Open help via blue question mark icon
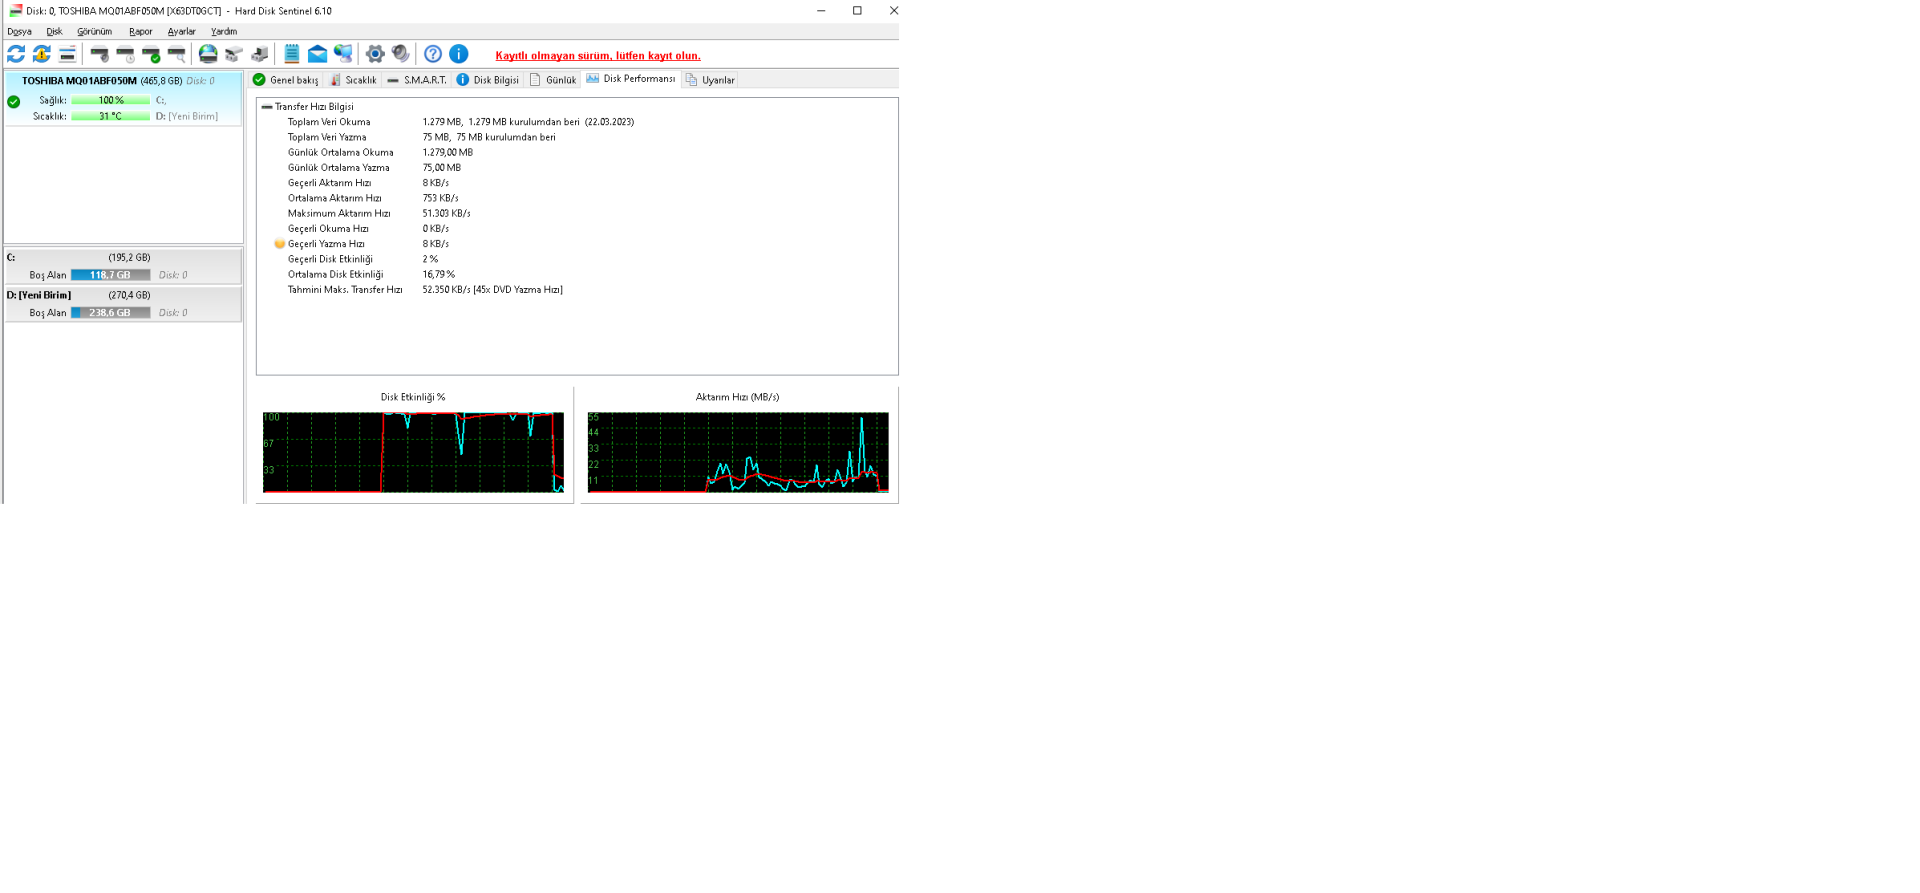 (433, 54)
